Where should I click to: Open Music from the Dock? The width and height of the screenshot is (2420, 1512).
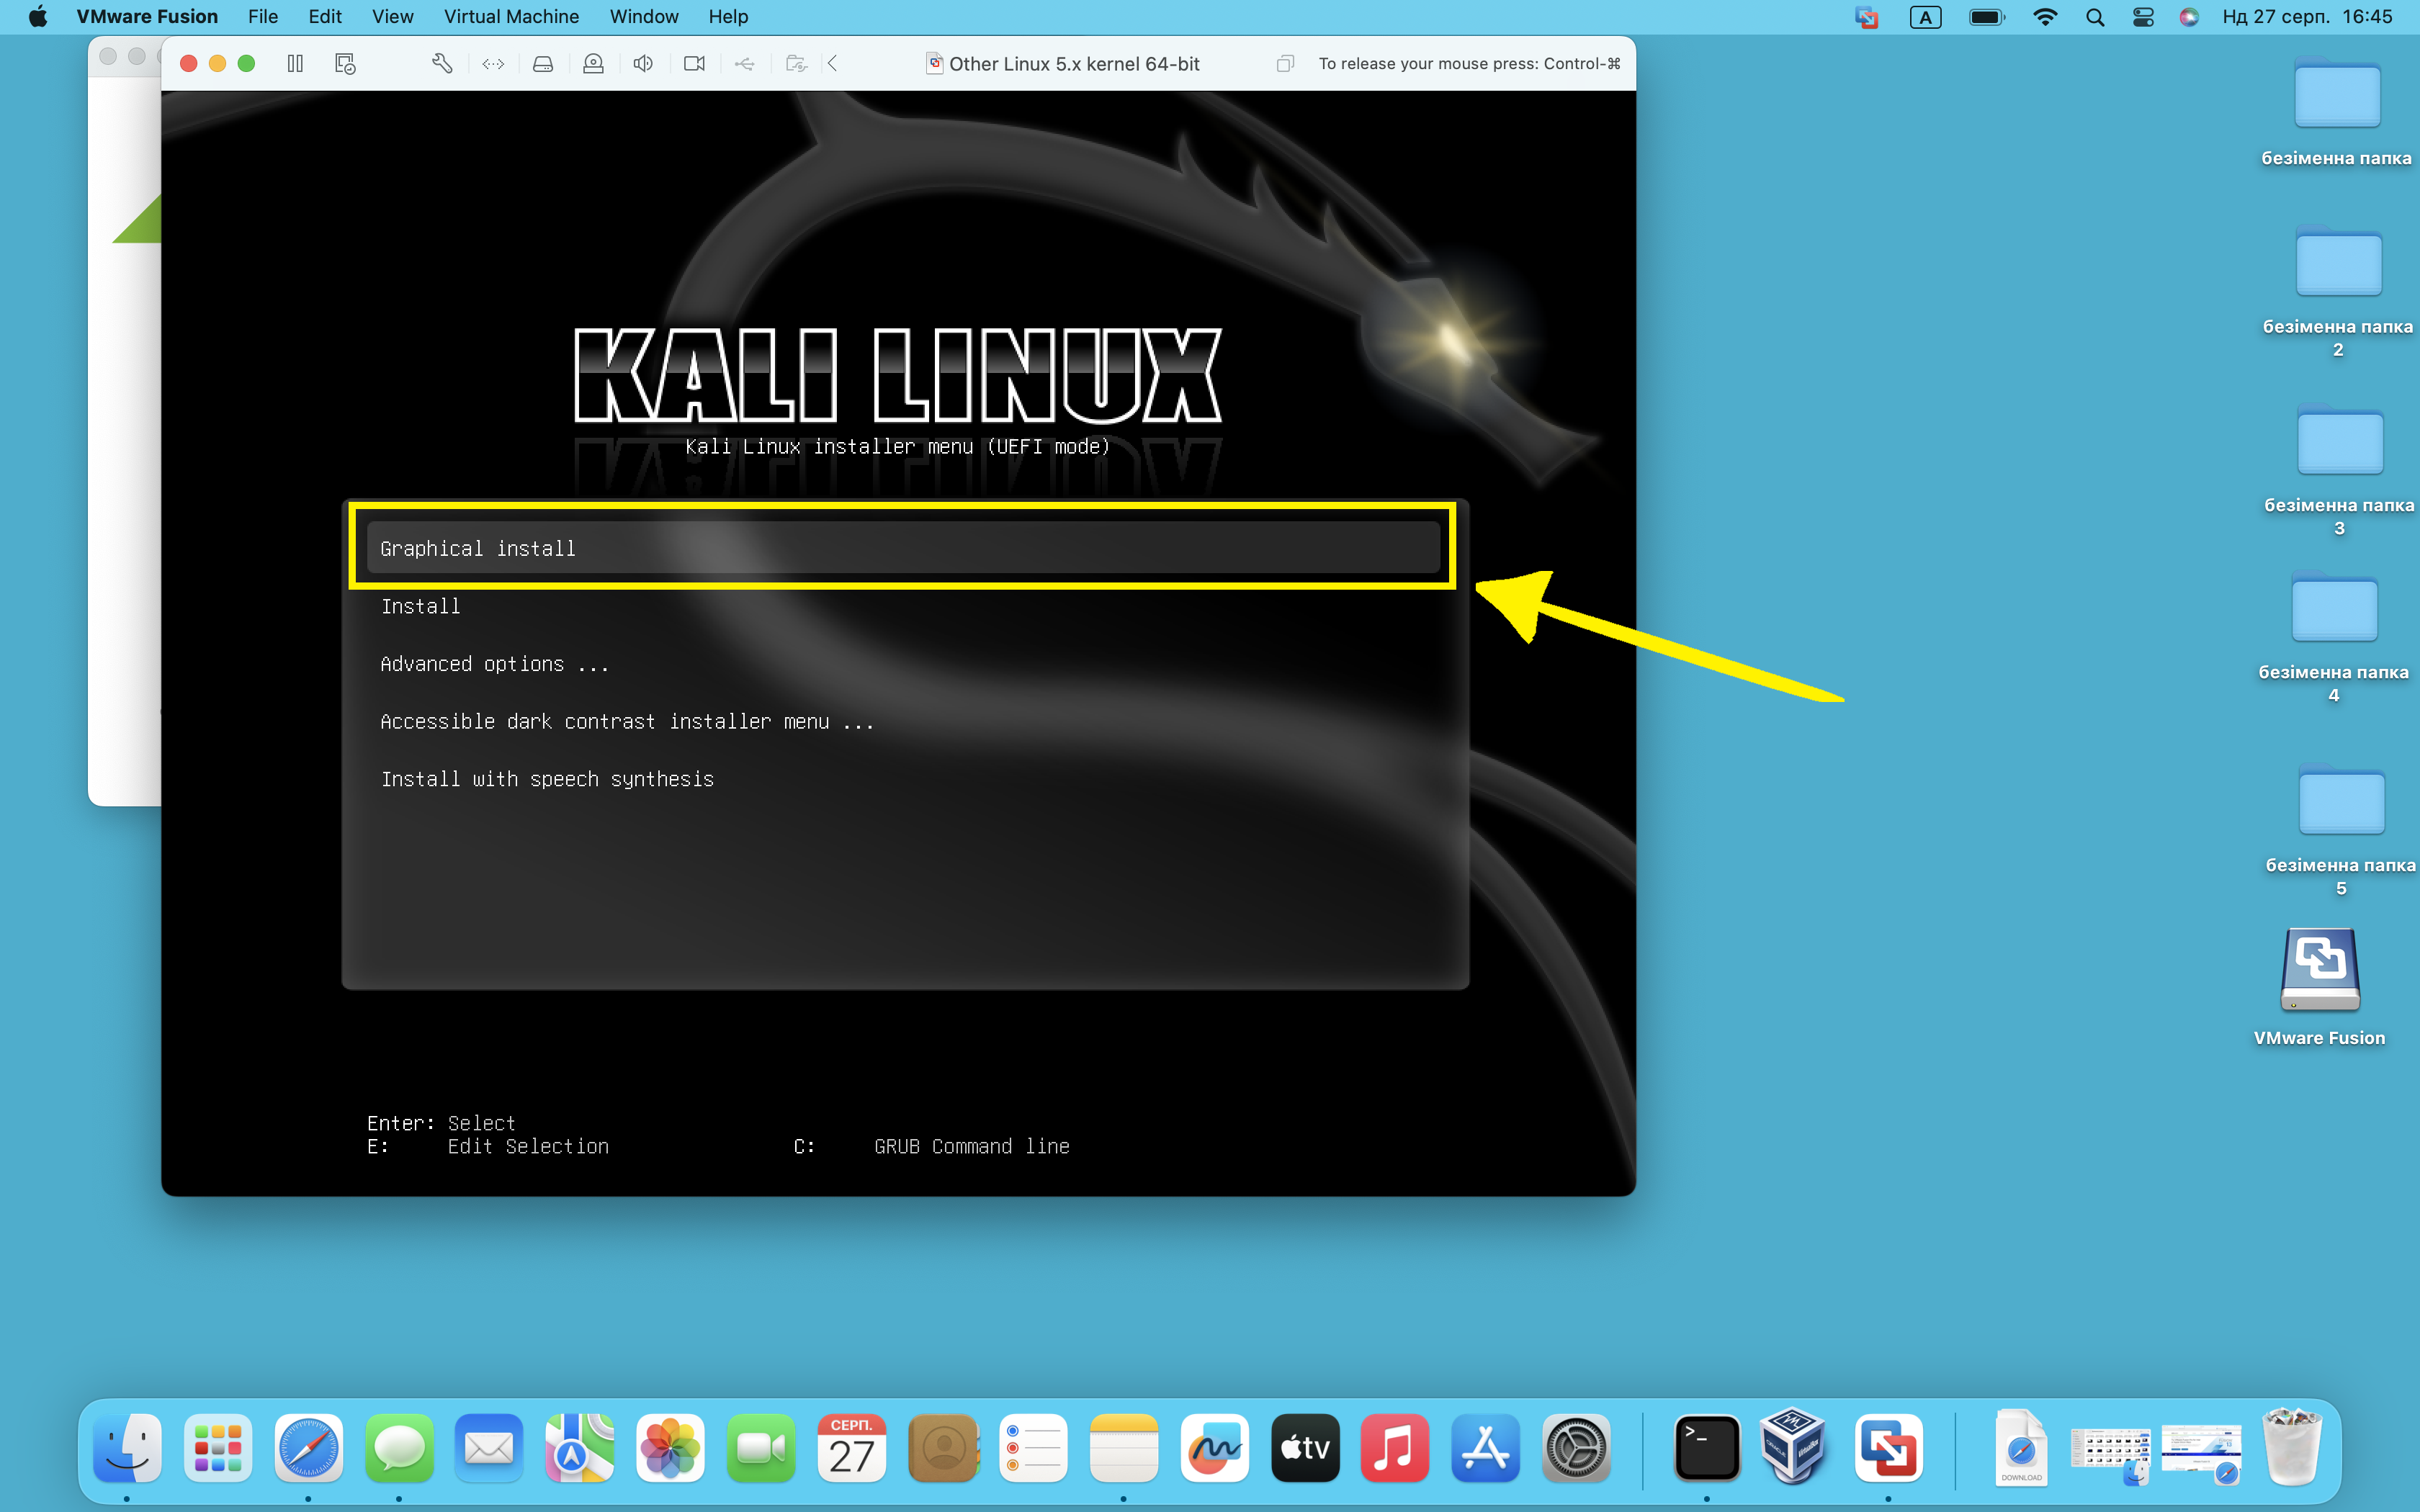tap(1395, 1448)
